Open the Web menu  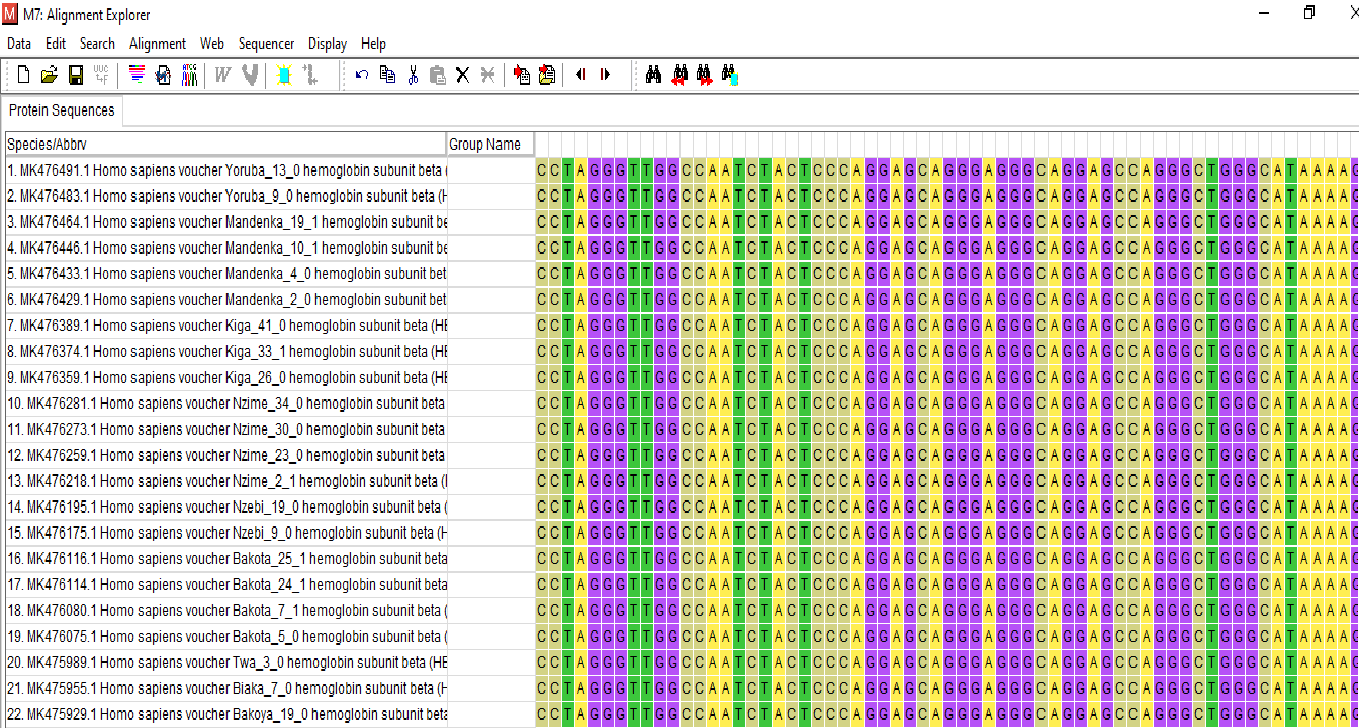click(x=212, y=44)
